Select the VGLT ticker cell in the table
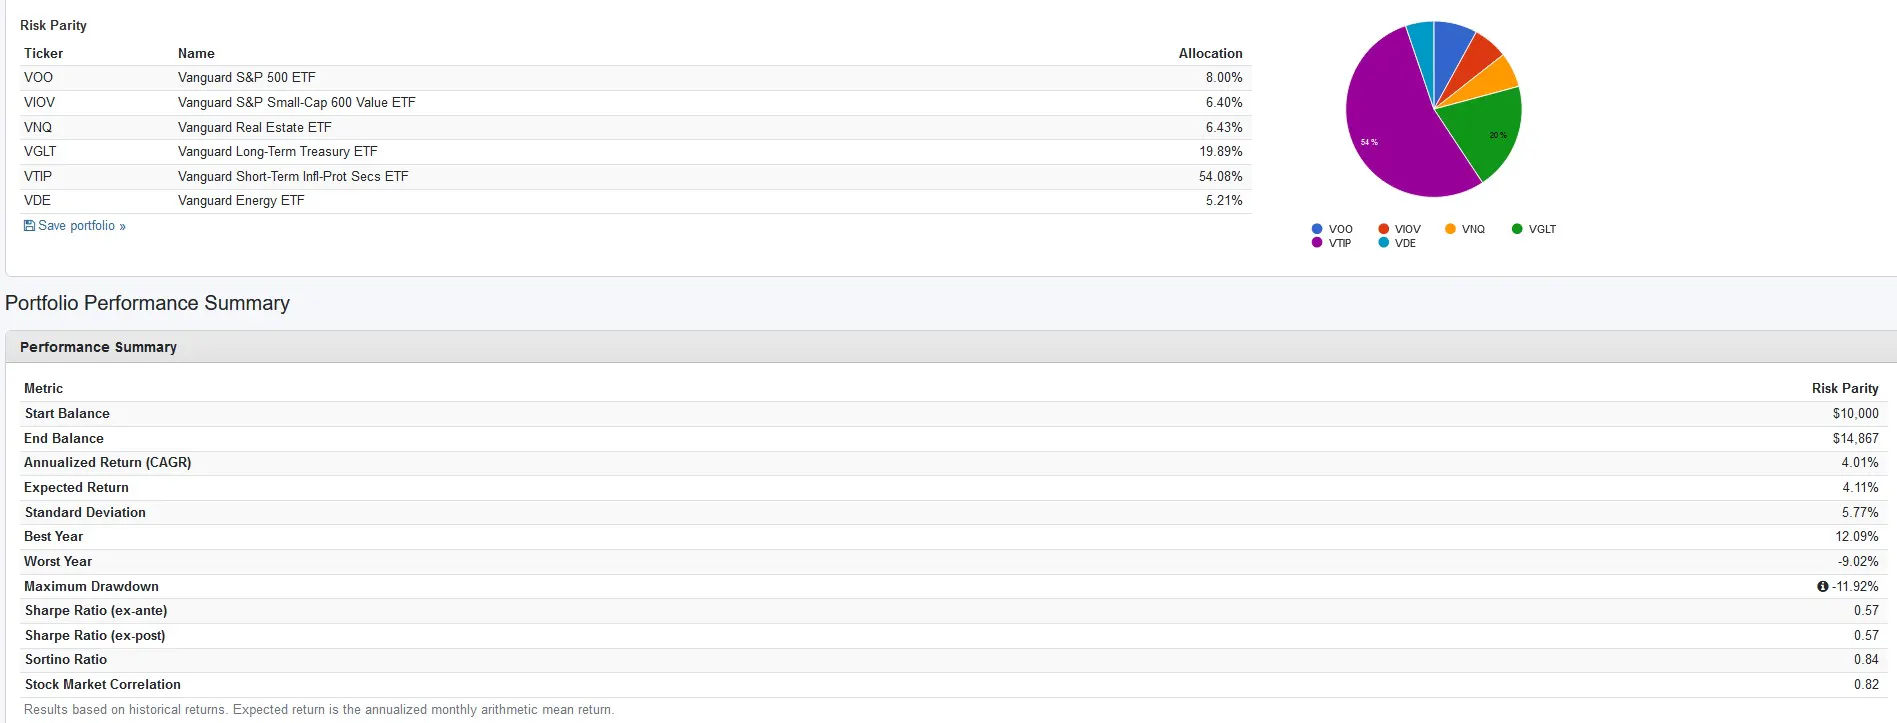The width and height of the screenshot is (1897, 723). pyautogui.click(x=40, y=152)
